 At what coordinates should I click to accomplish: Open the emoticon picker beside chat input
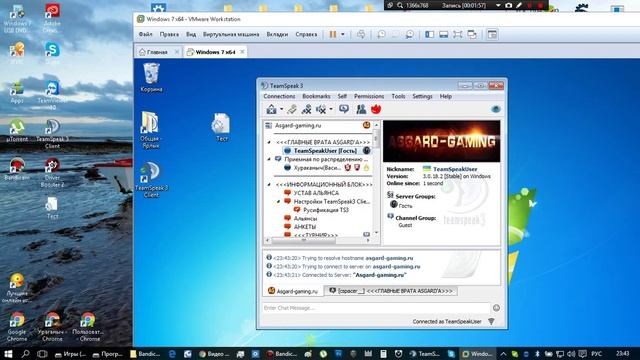click(x=496, y=308)
